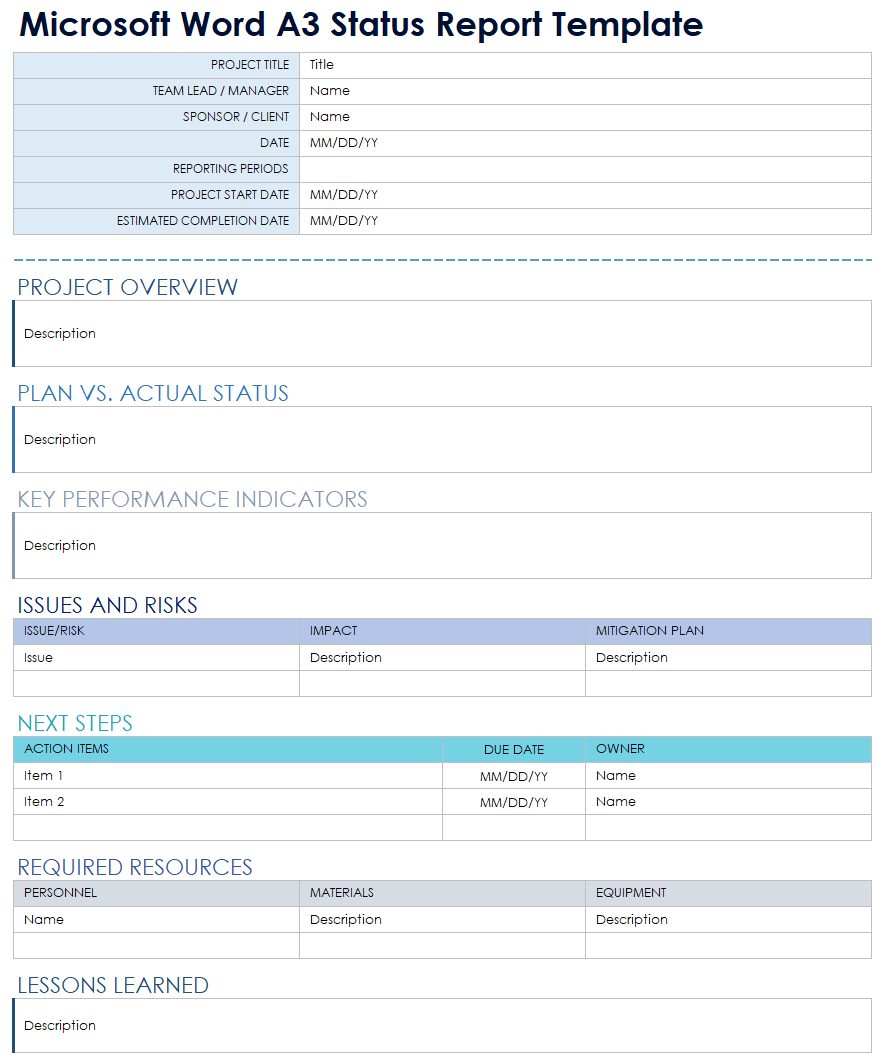Click the Description cell under Materials
The image size is (886, 1062).
[x=441, y=920]
